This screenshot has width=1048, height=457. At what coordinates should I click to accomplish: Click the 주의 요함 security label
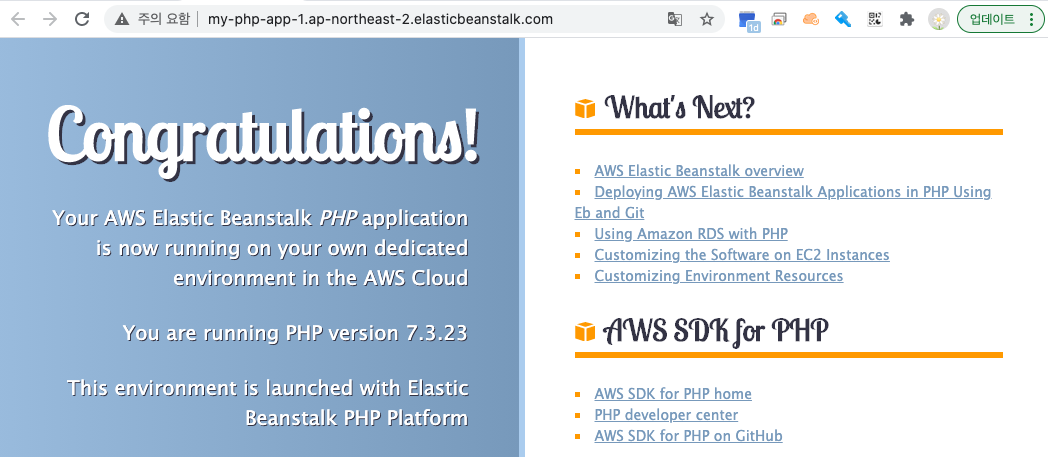tap(163, 19)
